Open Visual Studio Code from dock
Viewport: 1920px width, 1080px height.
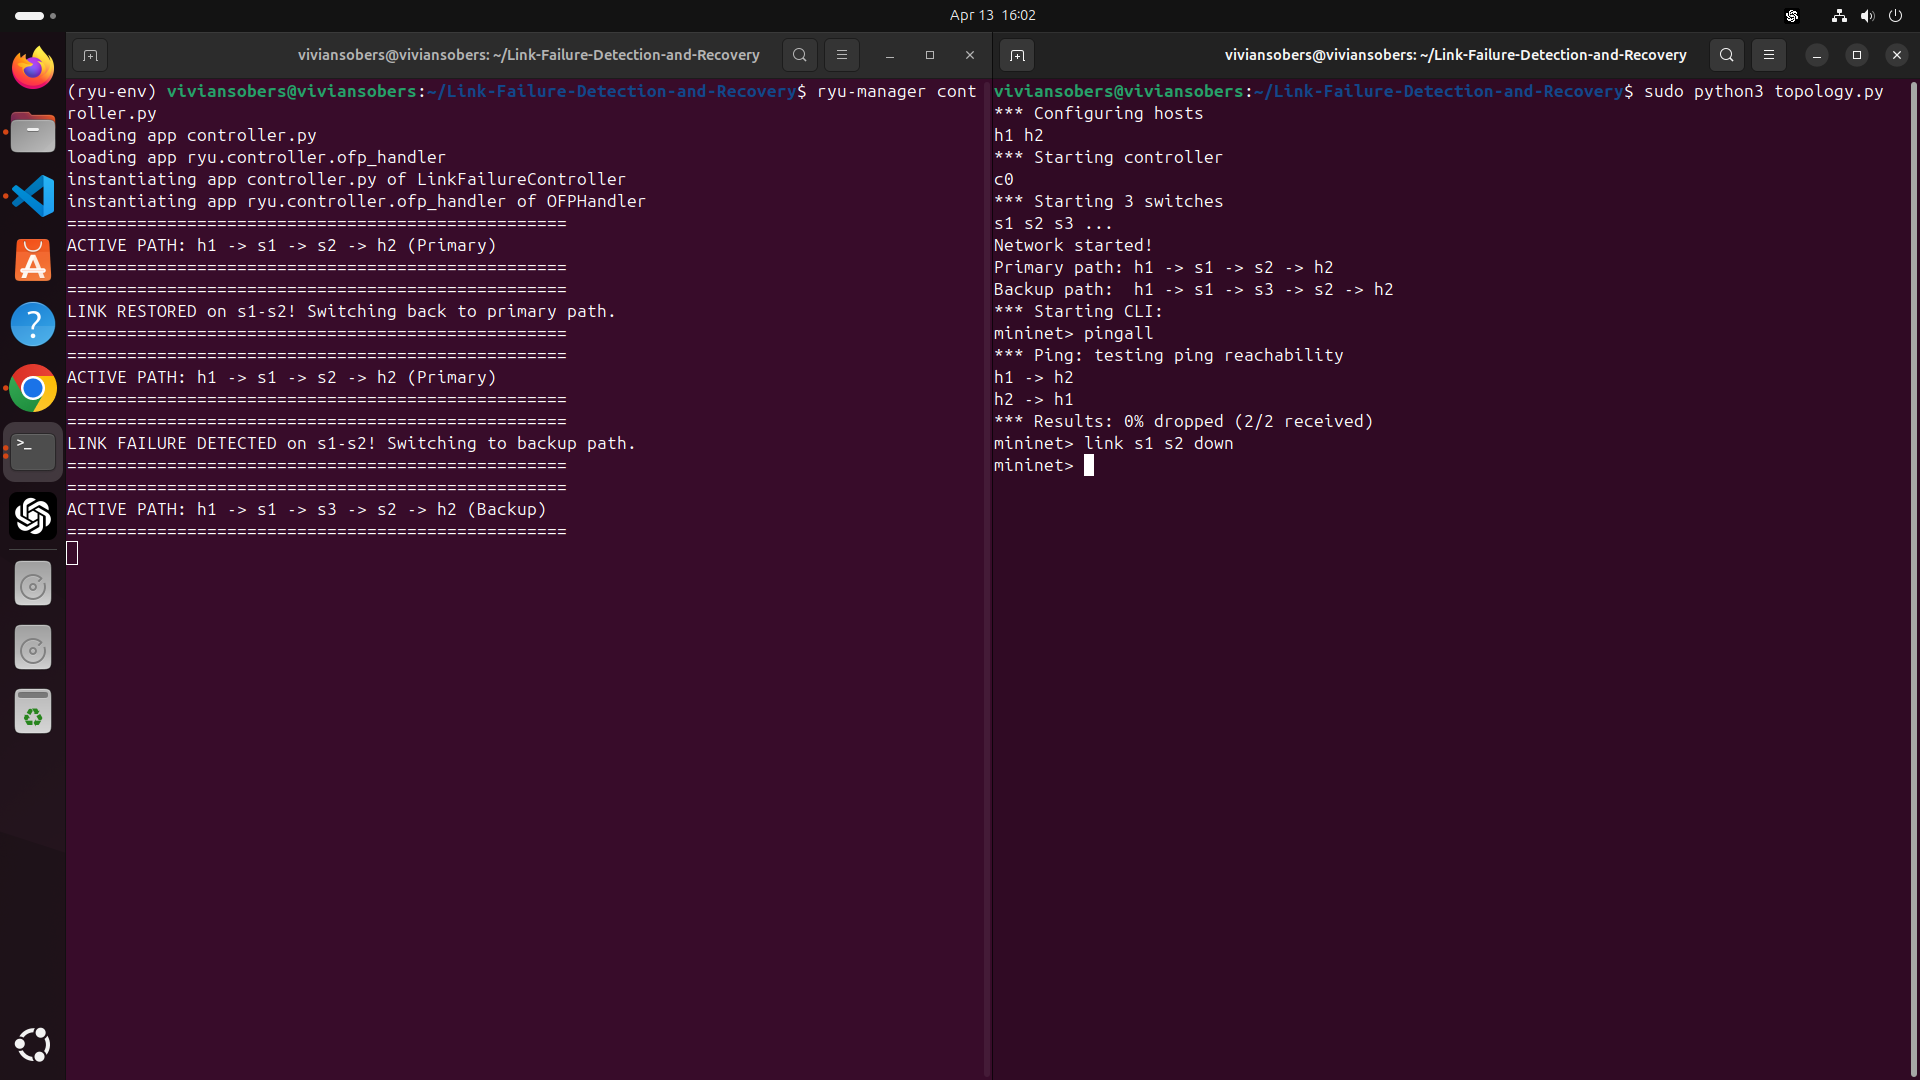tap(33, 196)
